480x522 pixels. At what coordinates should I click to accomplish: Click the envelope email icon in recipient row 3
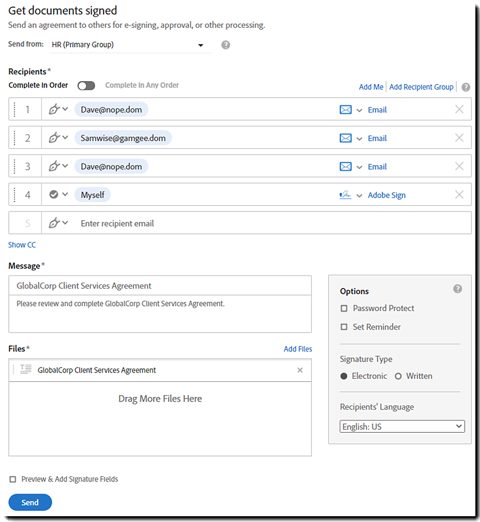click(345, 166)
